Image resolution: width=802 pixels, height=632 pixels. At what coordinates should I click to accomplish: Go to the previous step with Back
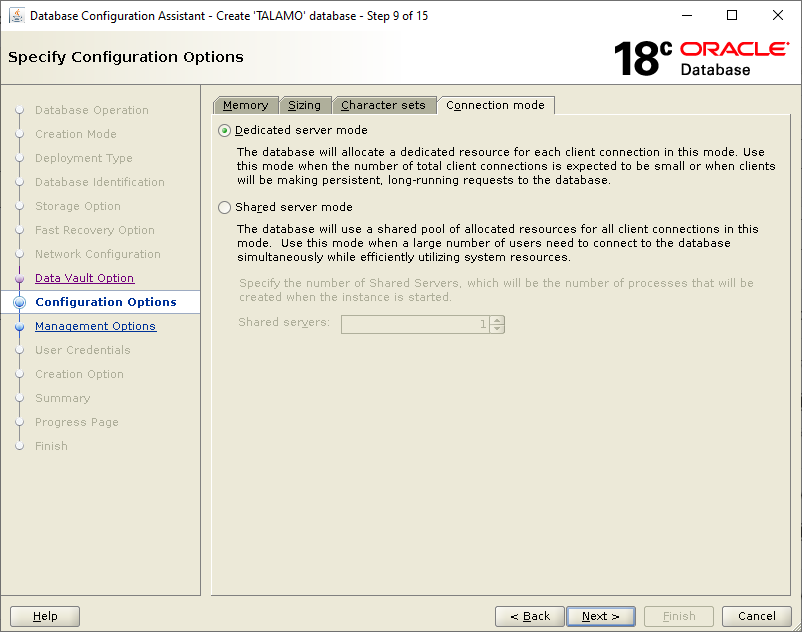[x=530, y=616]
